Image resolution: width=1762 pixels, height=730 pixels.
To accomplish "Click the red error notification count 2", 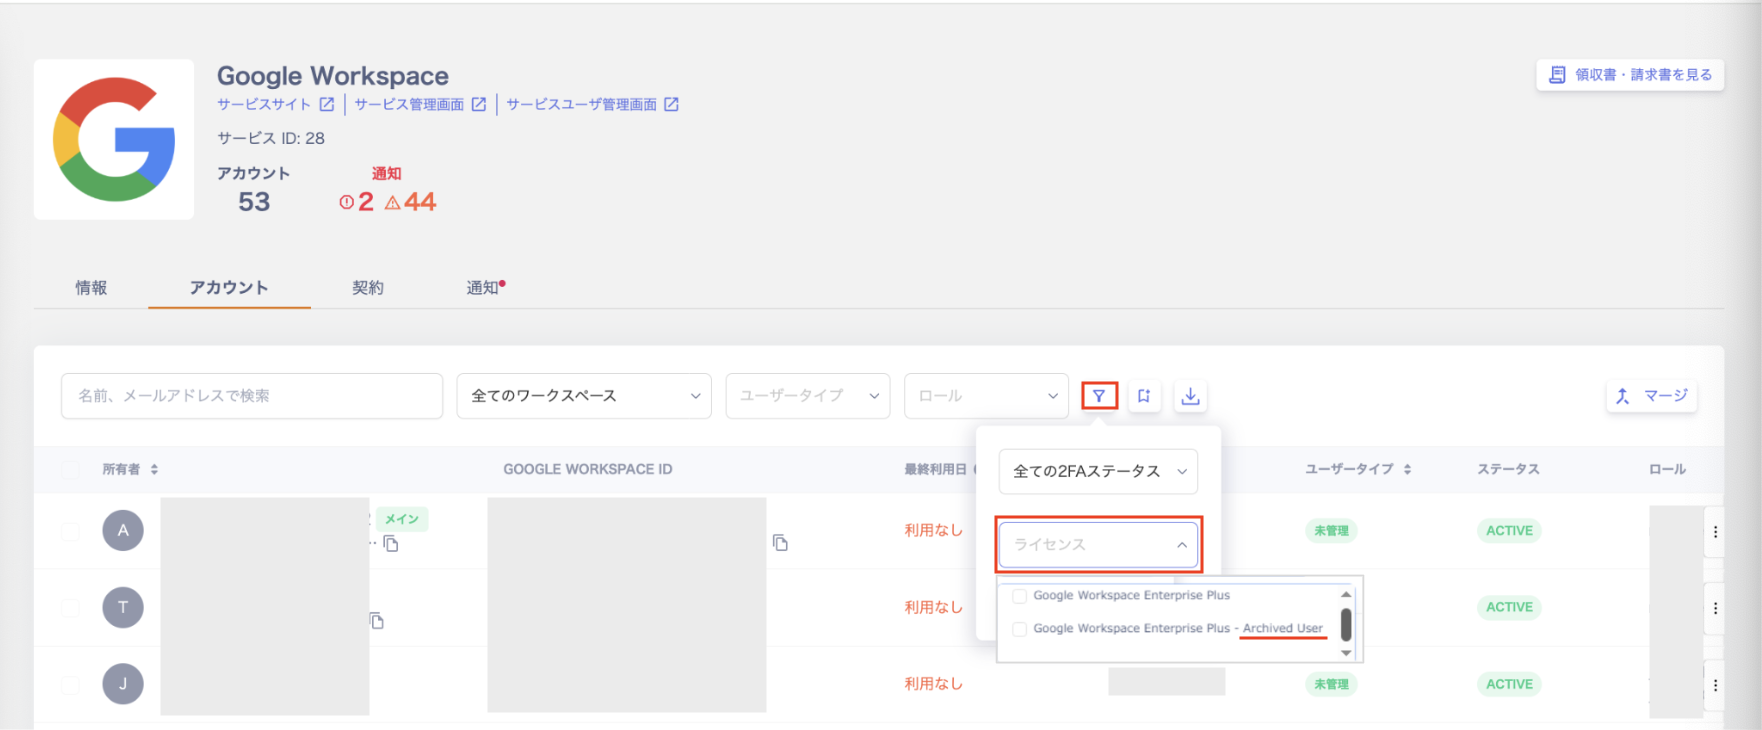I will coord(357,202).
